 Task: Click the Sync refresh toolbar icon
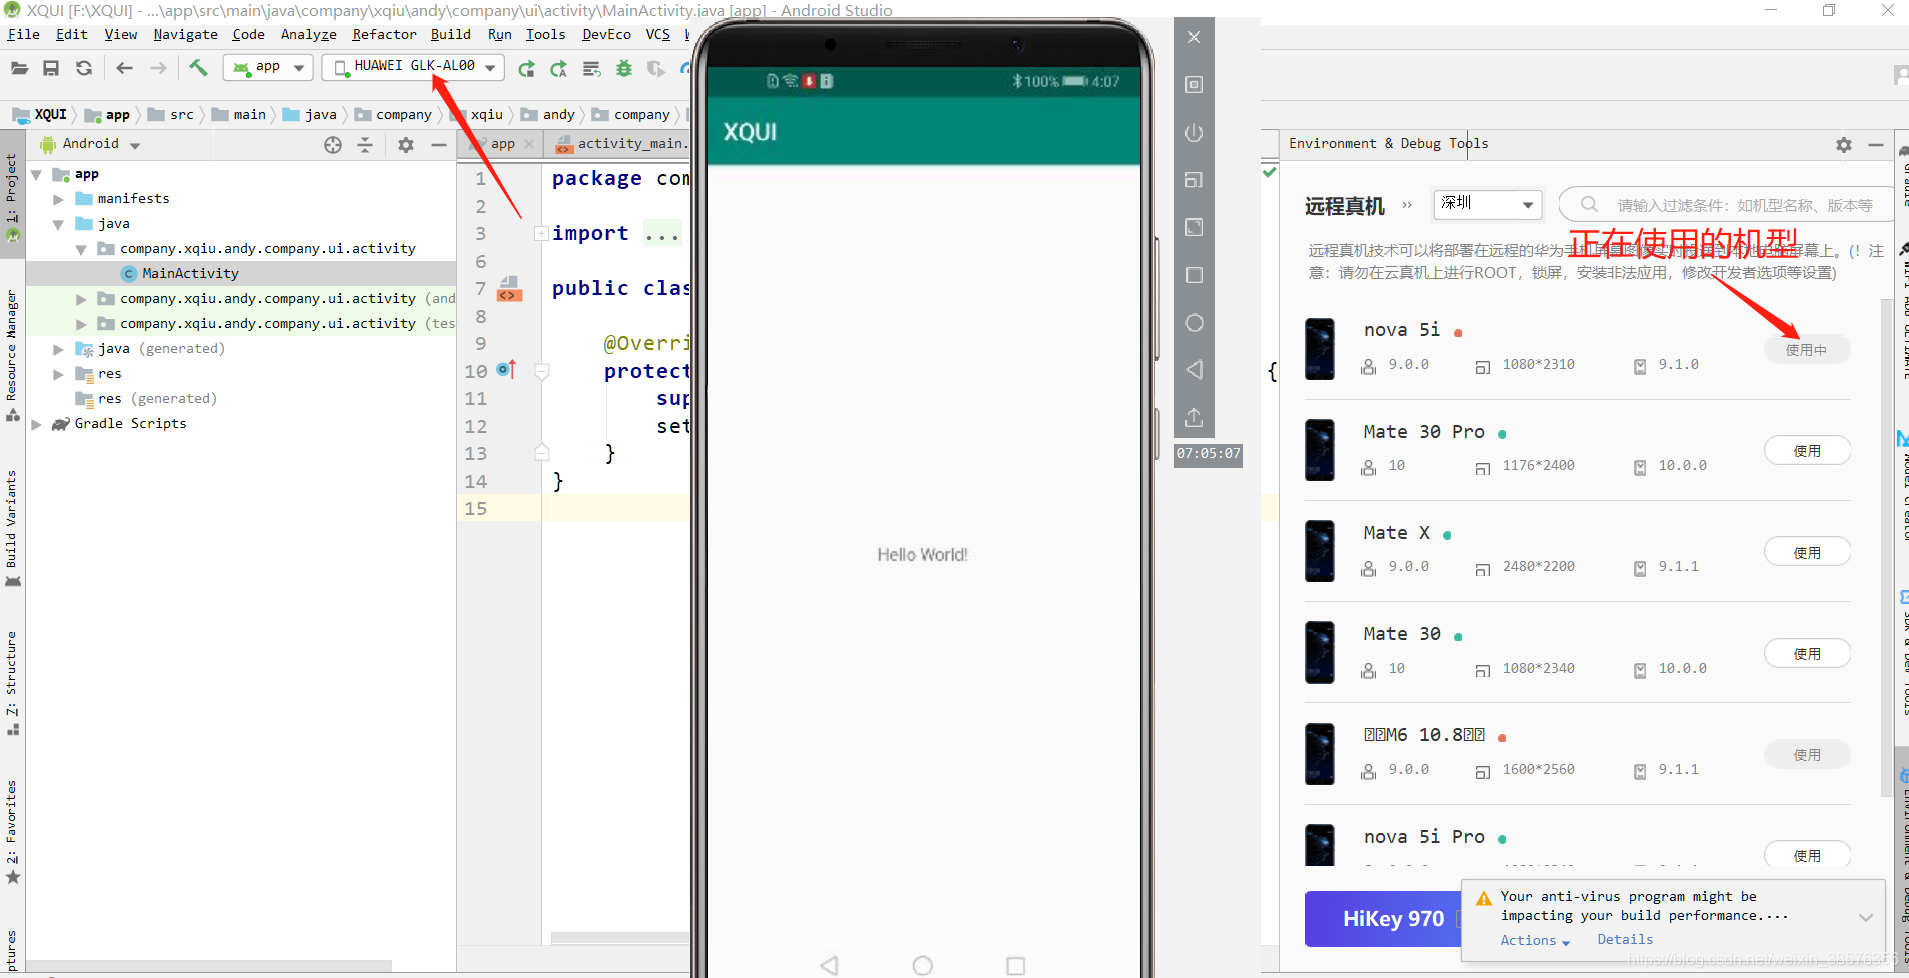[84, 68]
